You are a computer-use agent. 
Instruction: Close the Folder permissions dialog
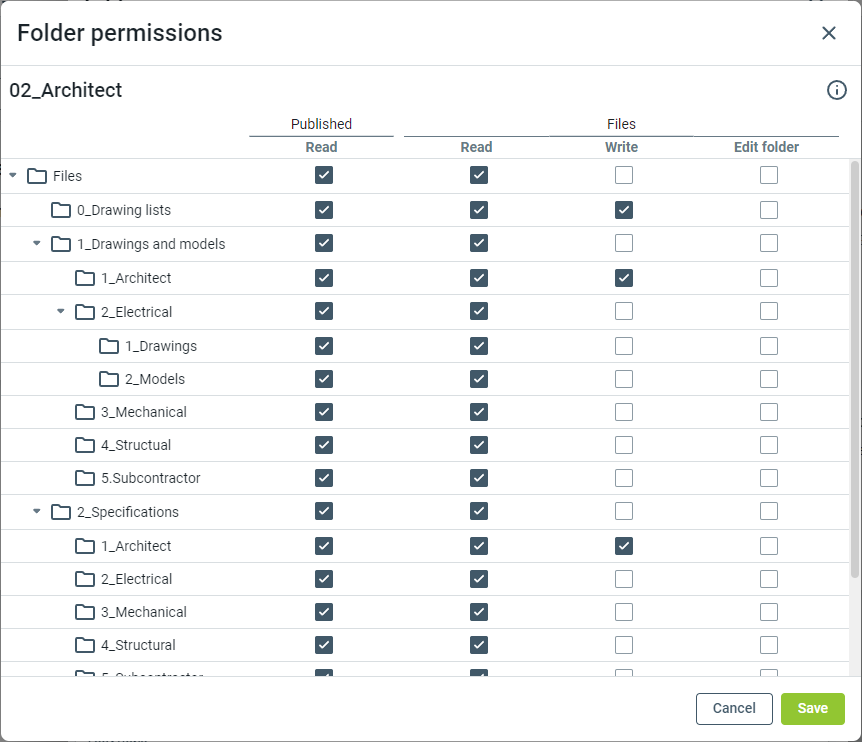click(x=829, y=33)
